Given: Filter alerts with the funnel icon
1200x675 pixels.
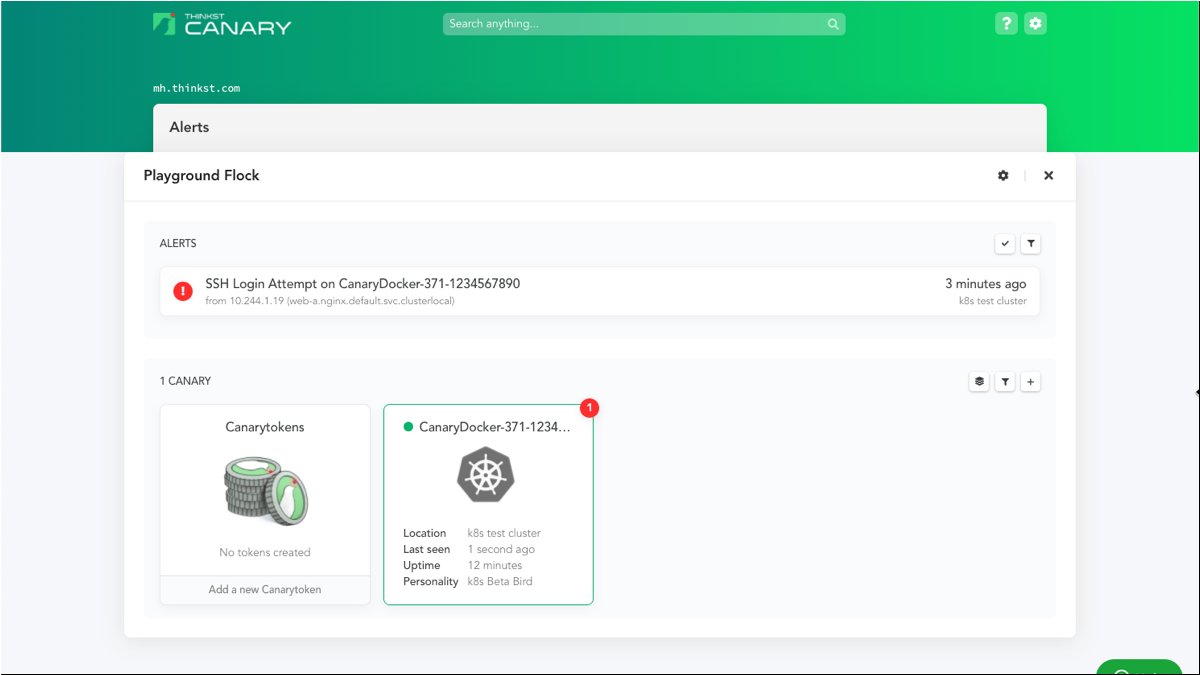Looking at the screenshot, I should click(1030, 243).
